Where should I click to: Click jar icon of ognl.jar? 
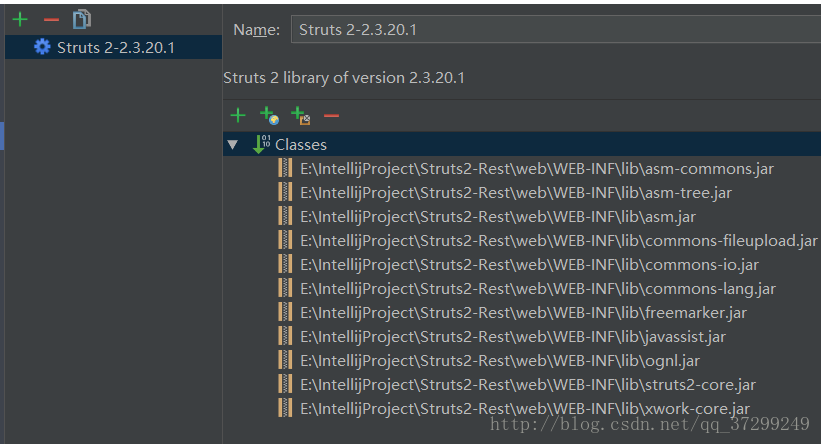click(285, 361)
